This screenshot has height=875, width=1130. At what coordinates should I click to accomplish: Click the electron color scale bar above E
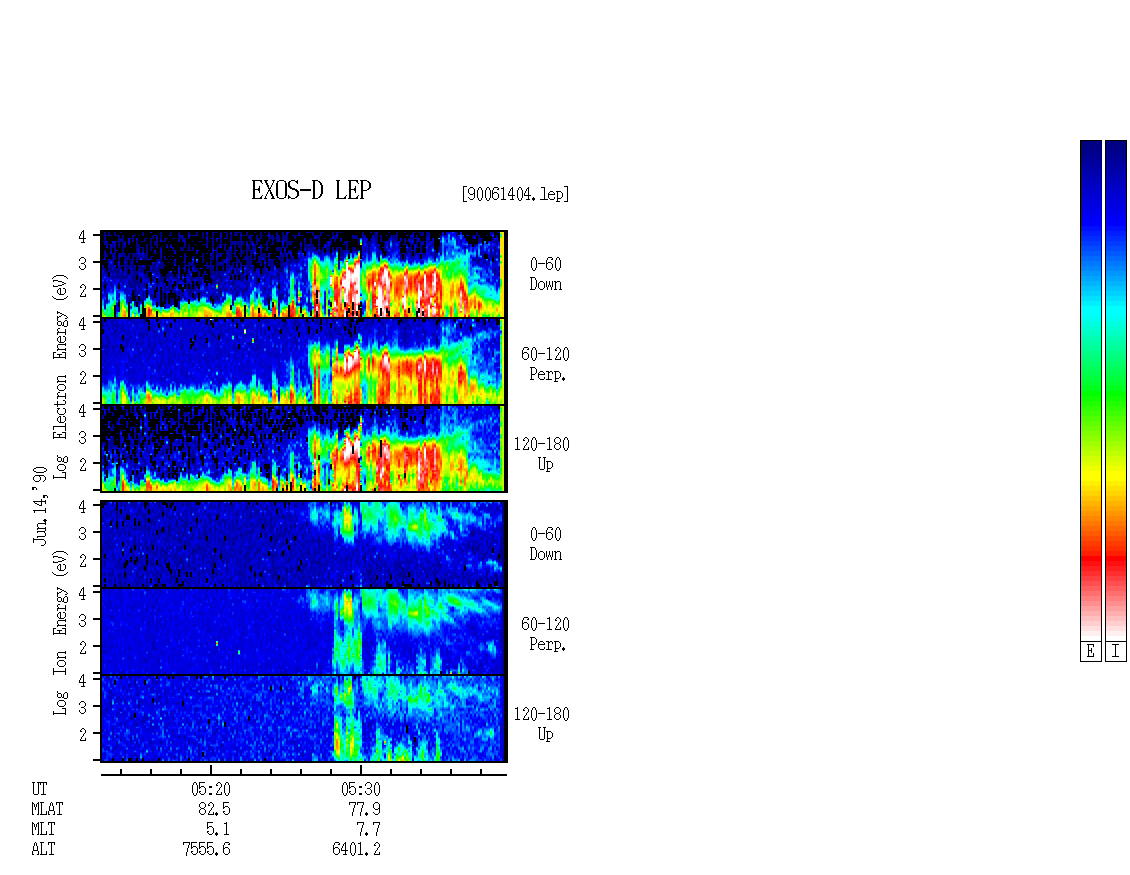1090,390
